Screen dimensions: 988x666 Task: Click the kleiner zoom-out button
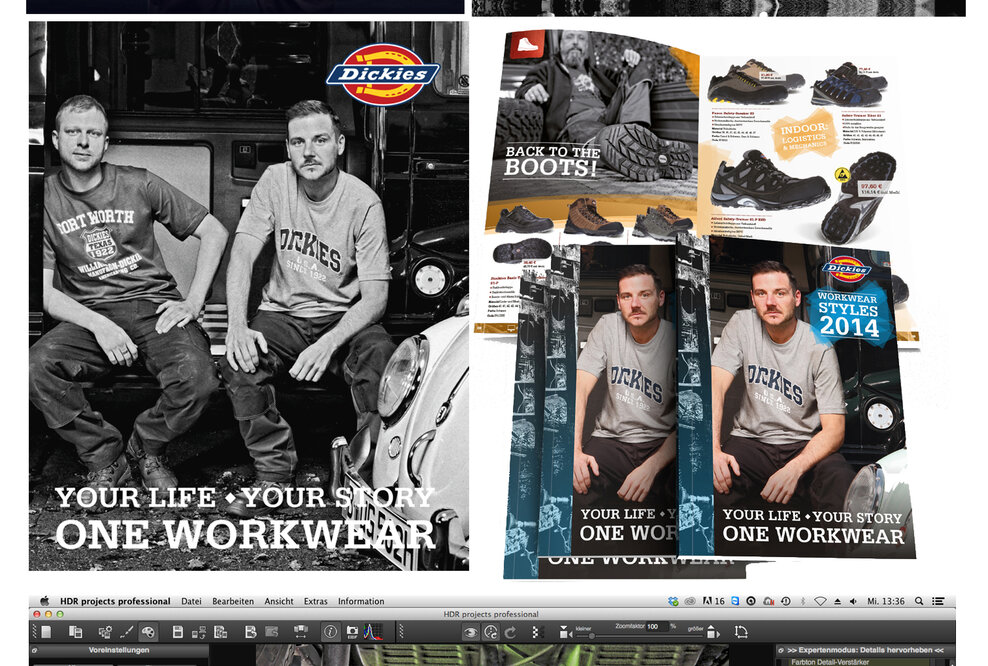pyautogui.click(x=565, y=632)
